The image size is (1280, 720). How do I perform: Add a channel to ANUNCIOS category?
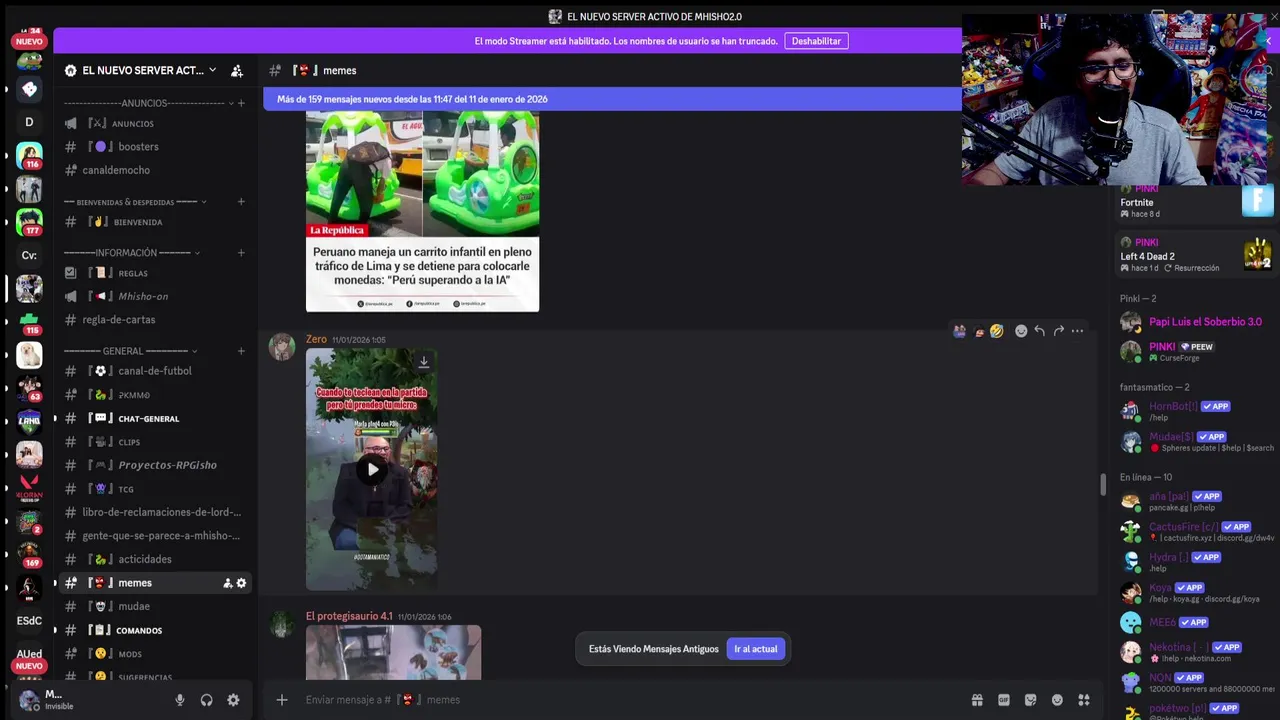click(241, 103)
